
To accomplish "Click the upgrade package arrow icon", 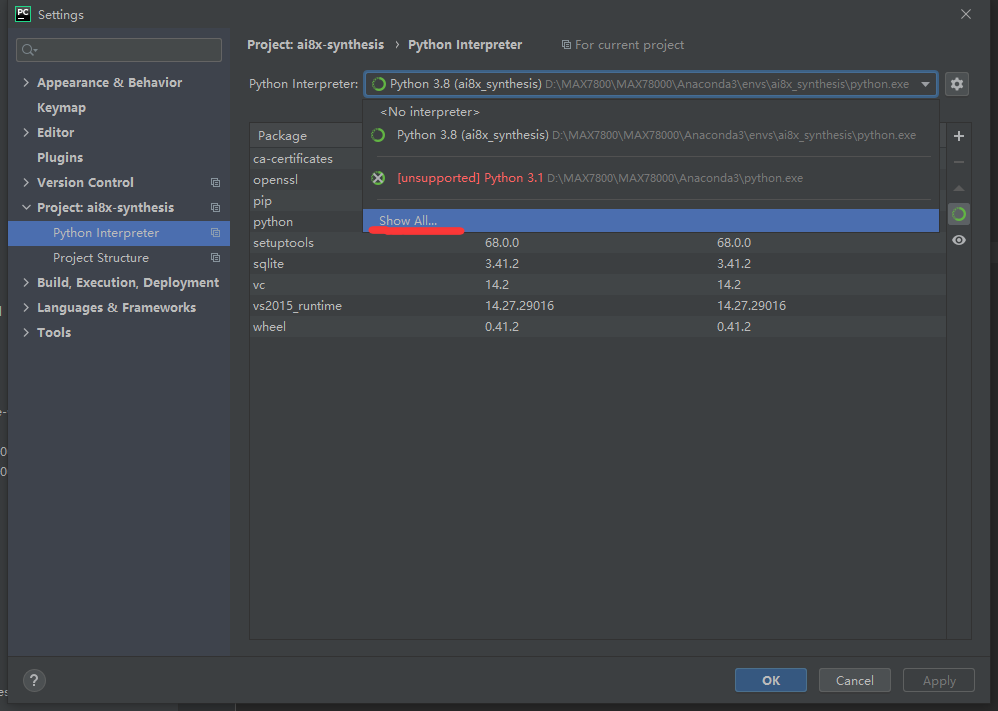I will click(959, 188).
